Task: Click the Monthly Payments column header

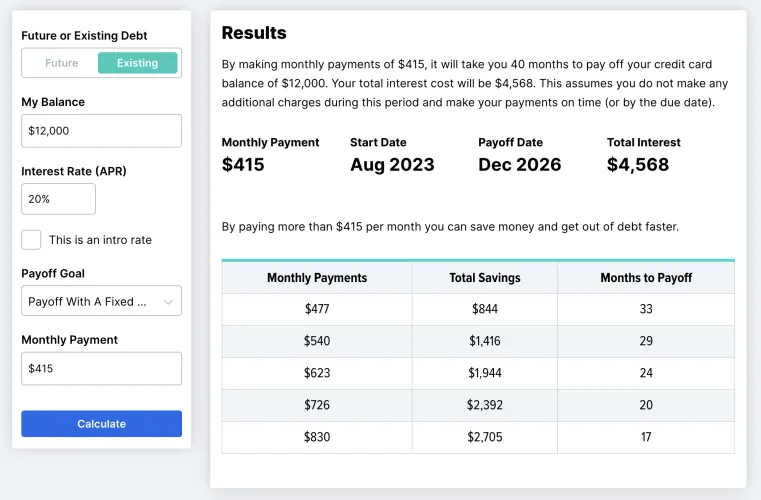Action: click(317, 278)
